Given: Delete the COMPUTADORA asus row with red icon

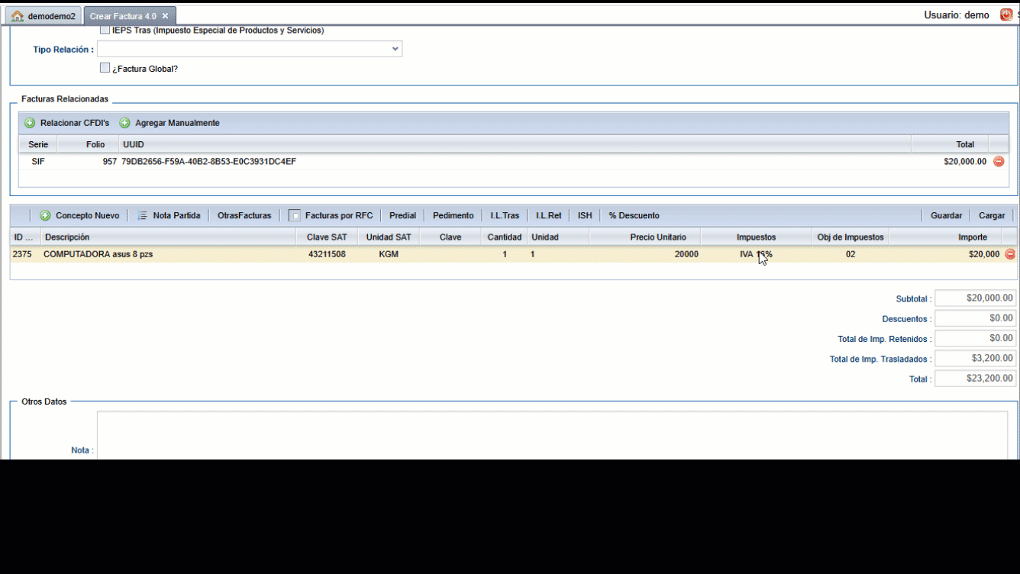Looking at the screenshot, I should click(x=1009, y=254).
